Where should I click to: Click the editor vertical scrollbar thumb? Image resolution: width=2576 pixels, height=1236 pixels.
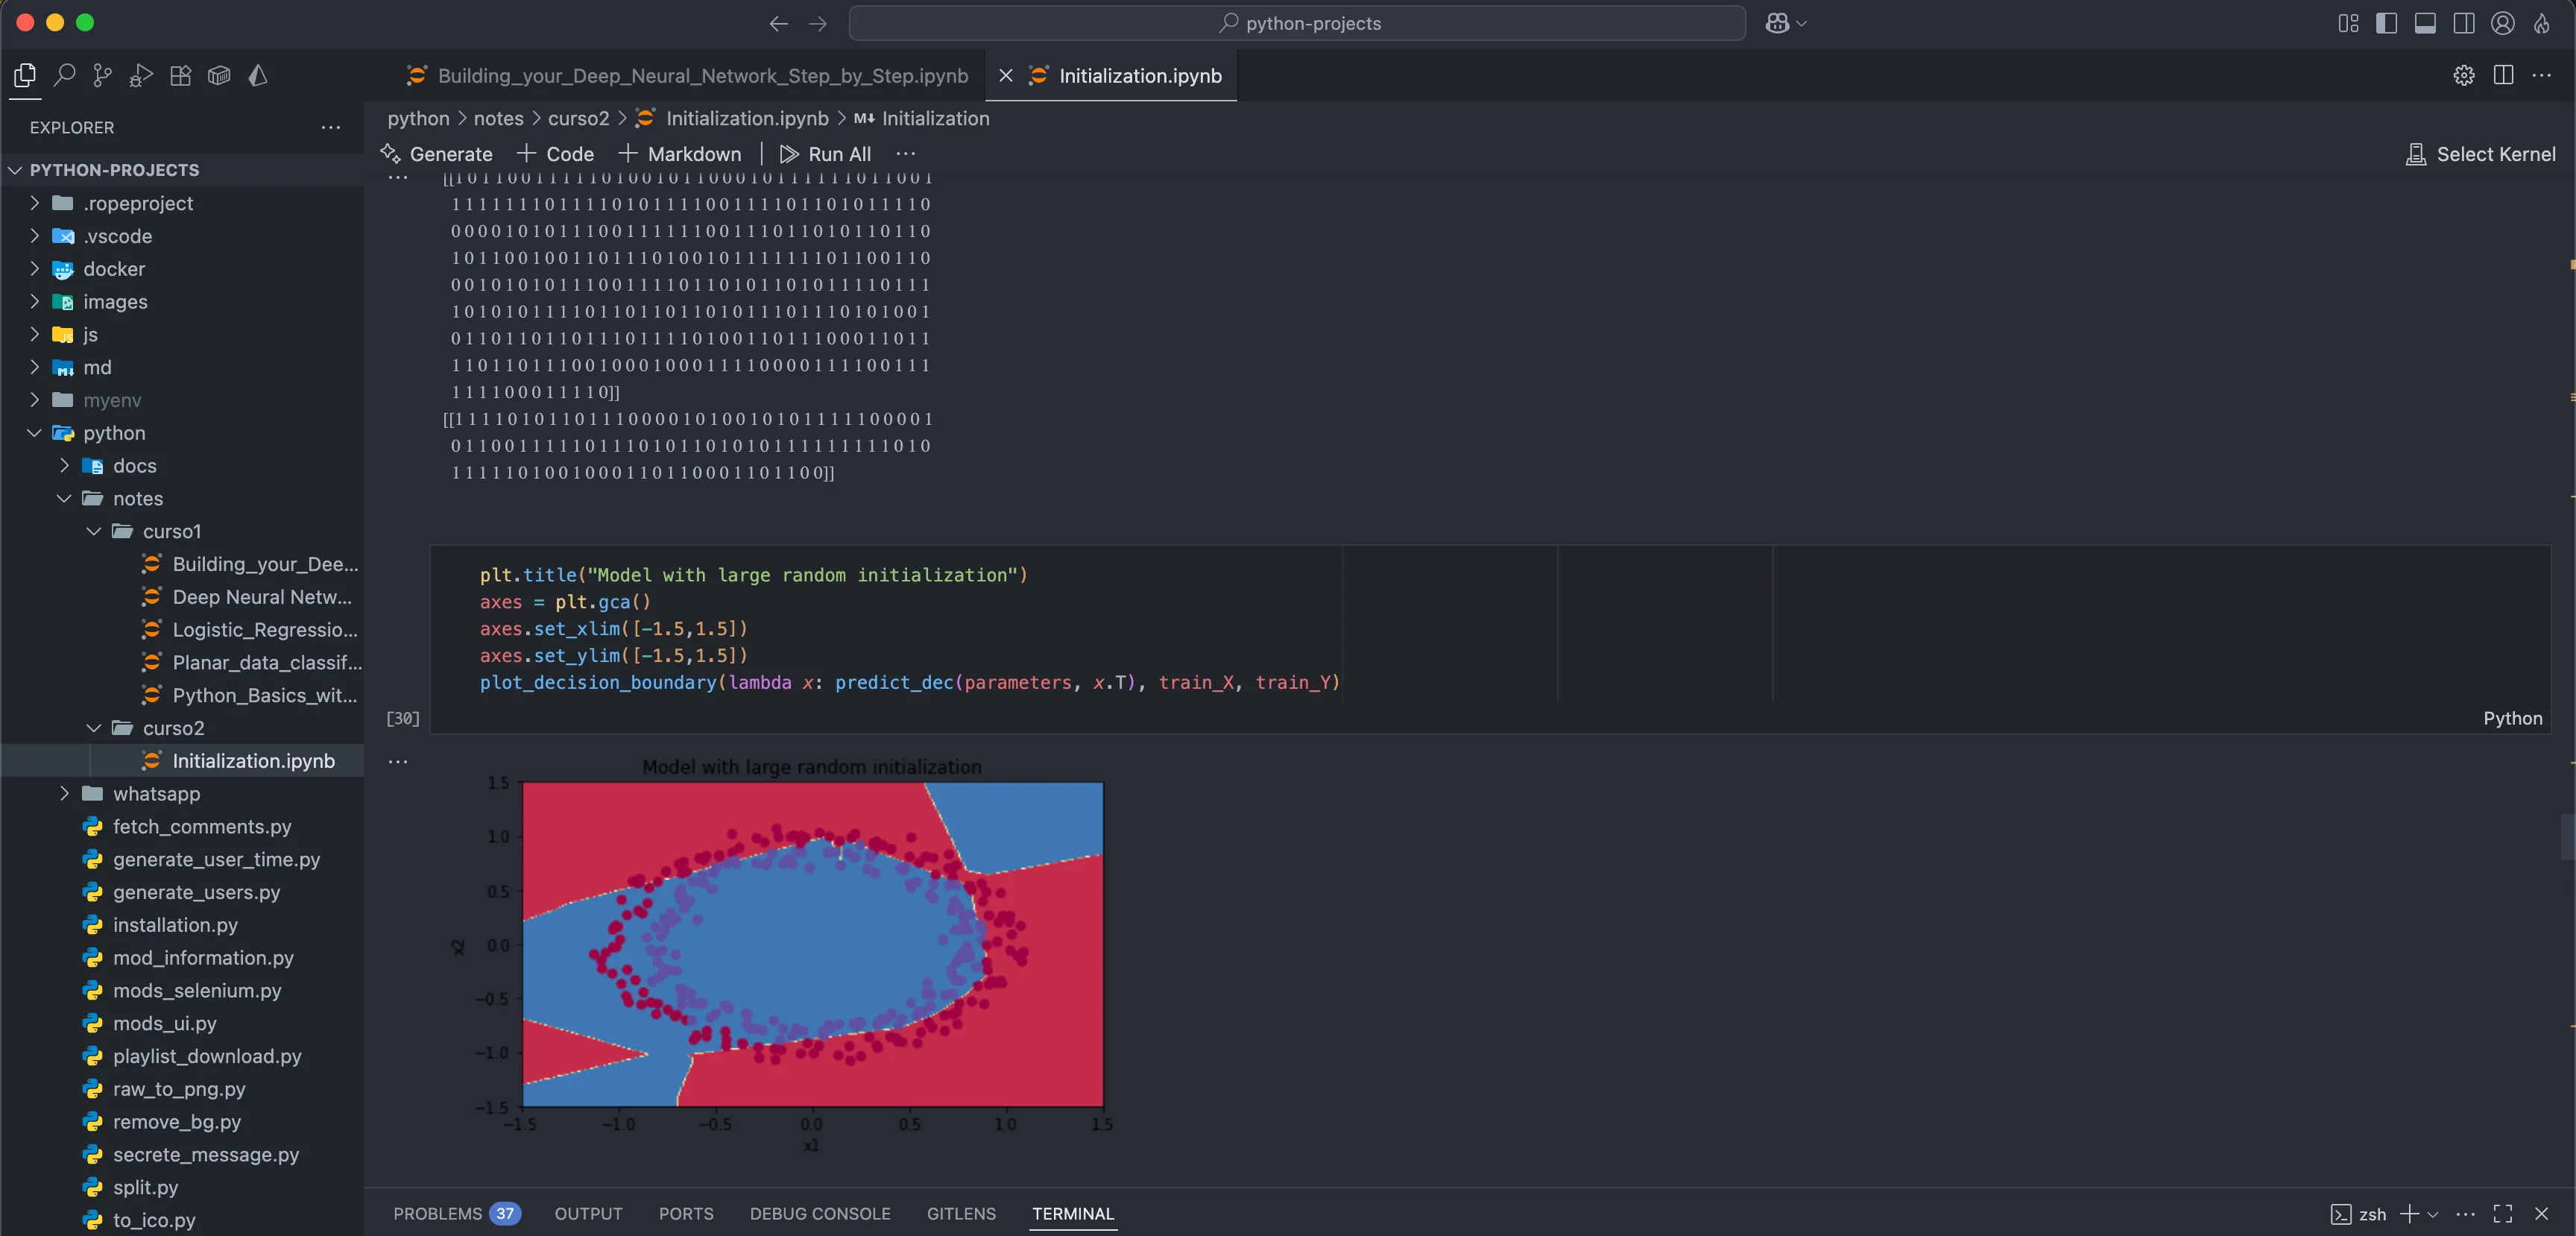point(2567,836)
